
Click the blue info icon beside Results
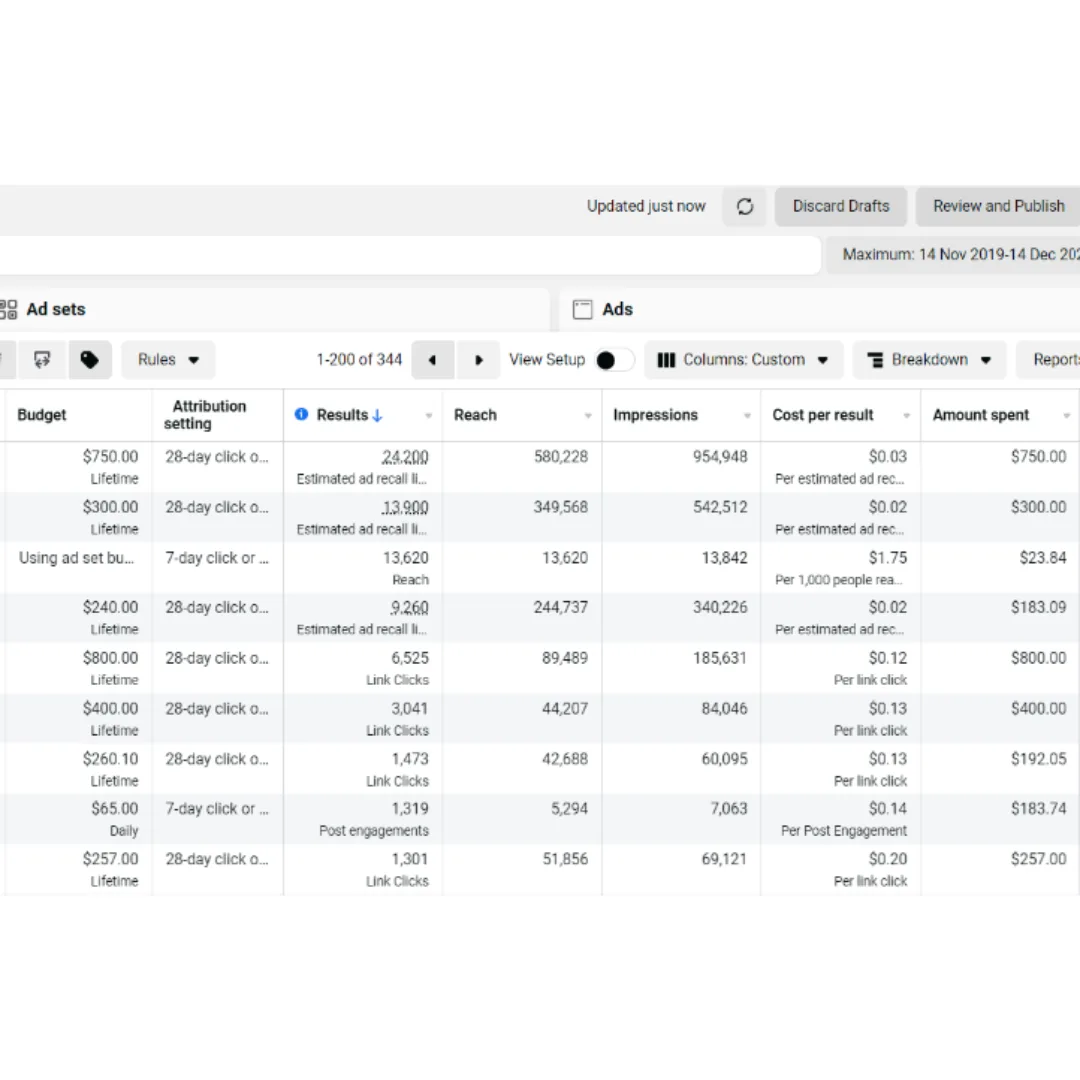[301, 414]
